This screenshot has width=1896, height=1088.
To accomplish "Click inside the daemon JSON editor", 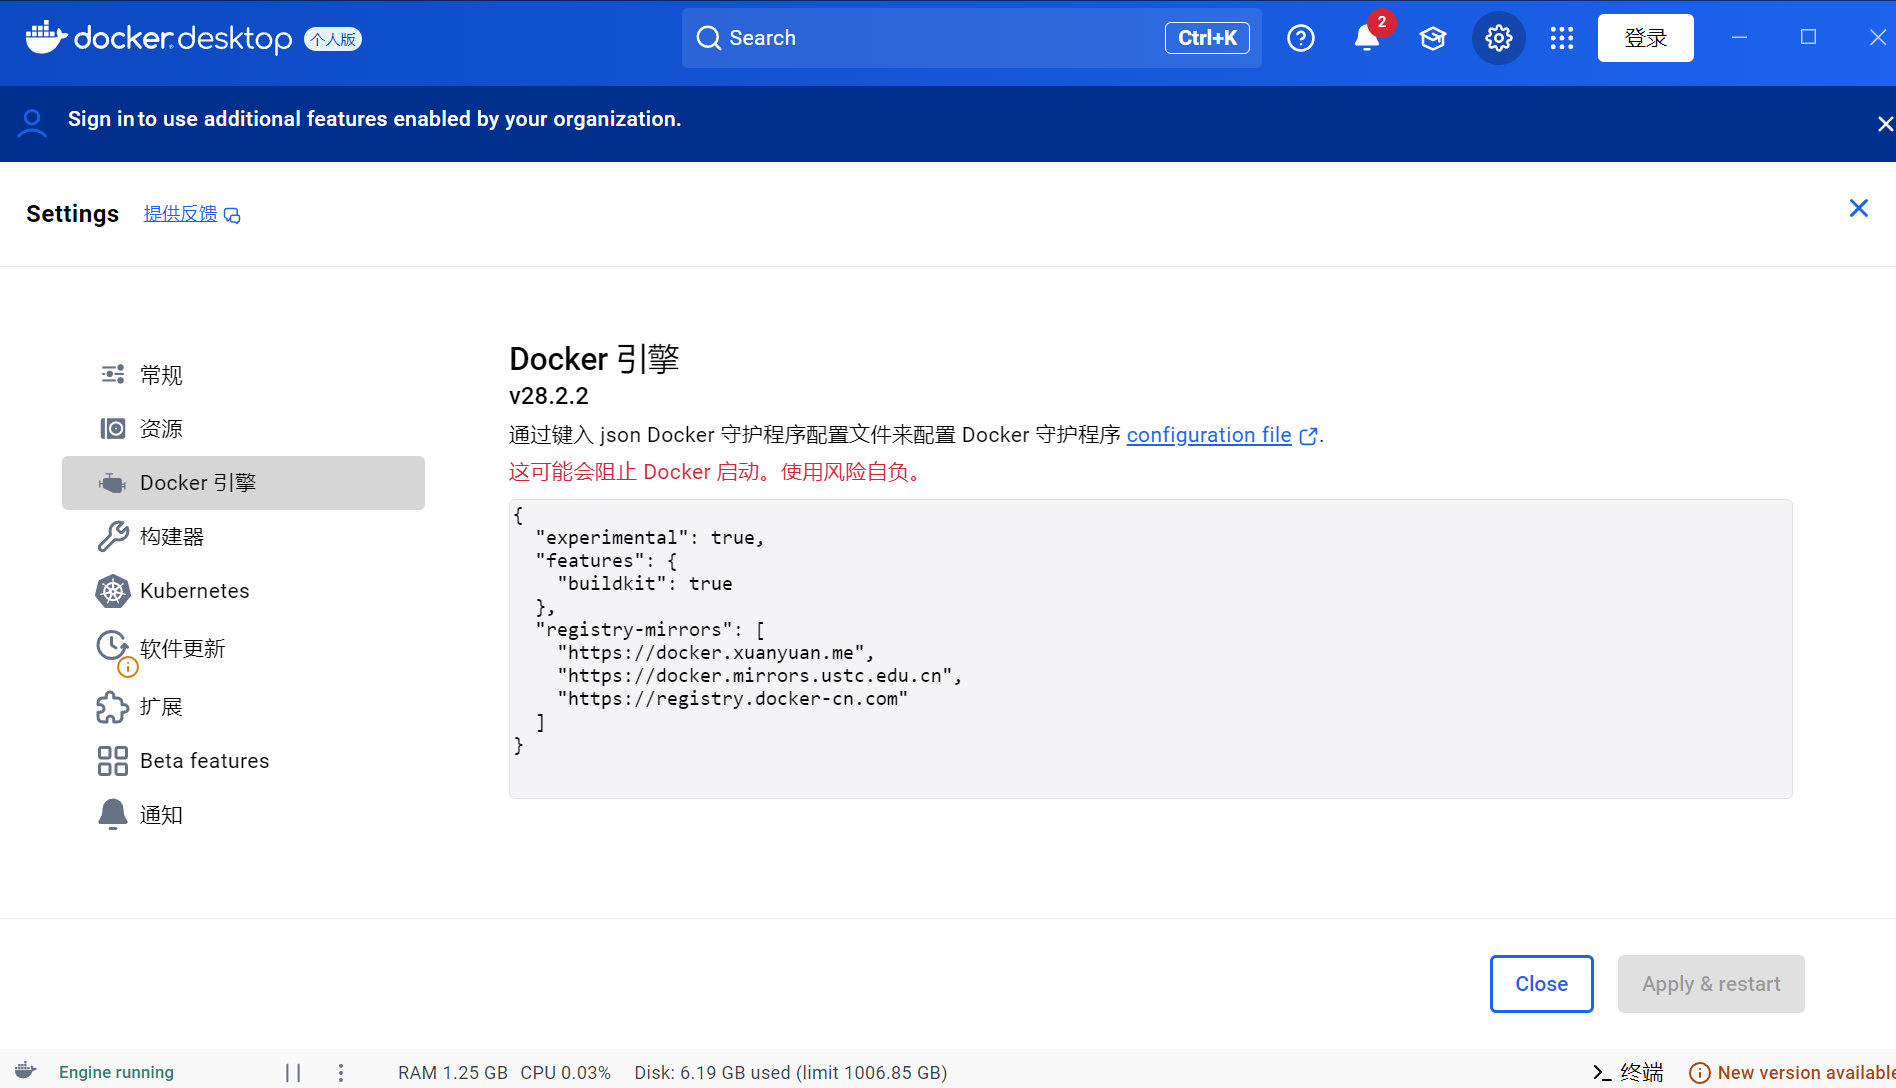I will (x=1150, y=648).
